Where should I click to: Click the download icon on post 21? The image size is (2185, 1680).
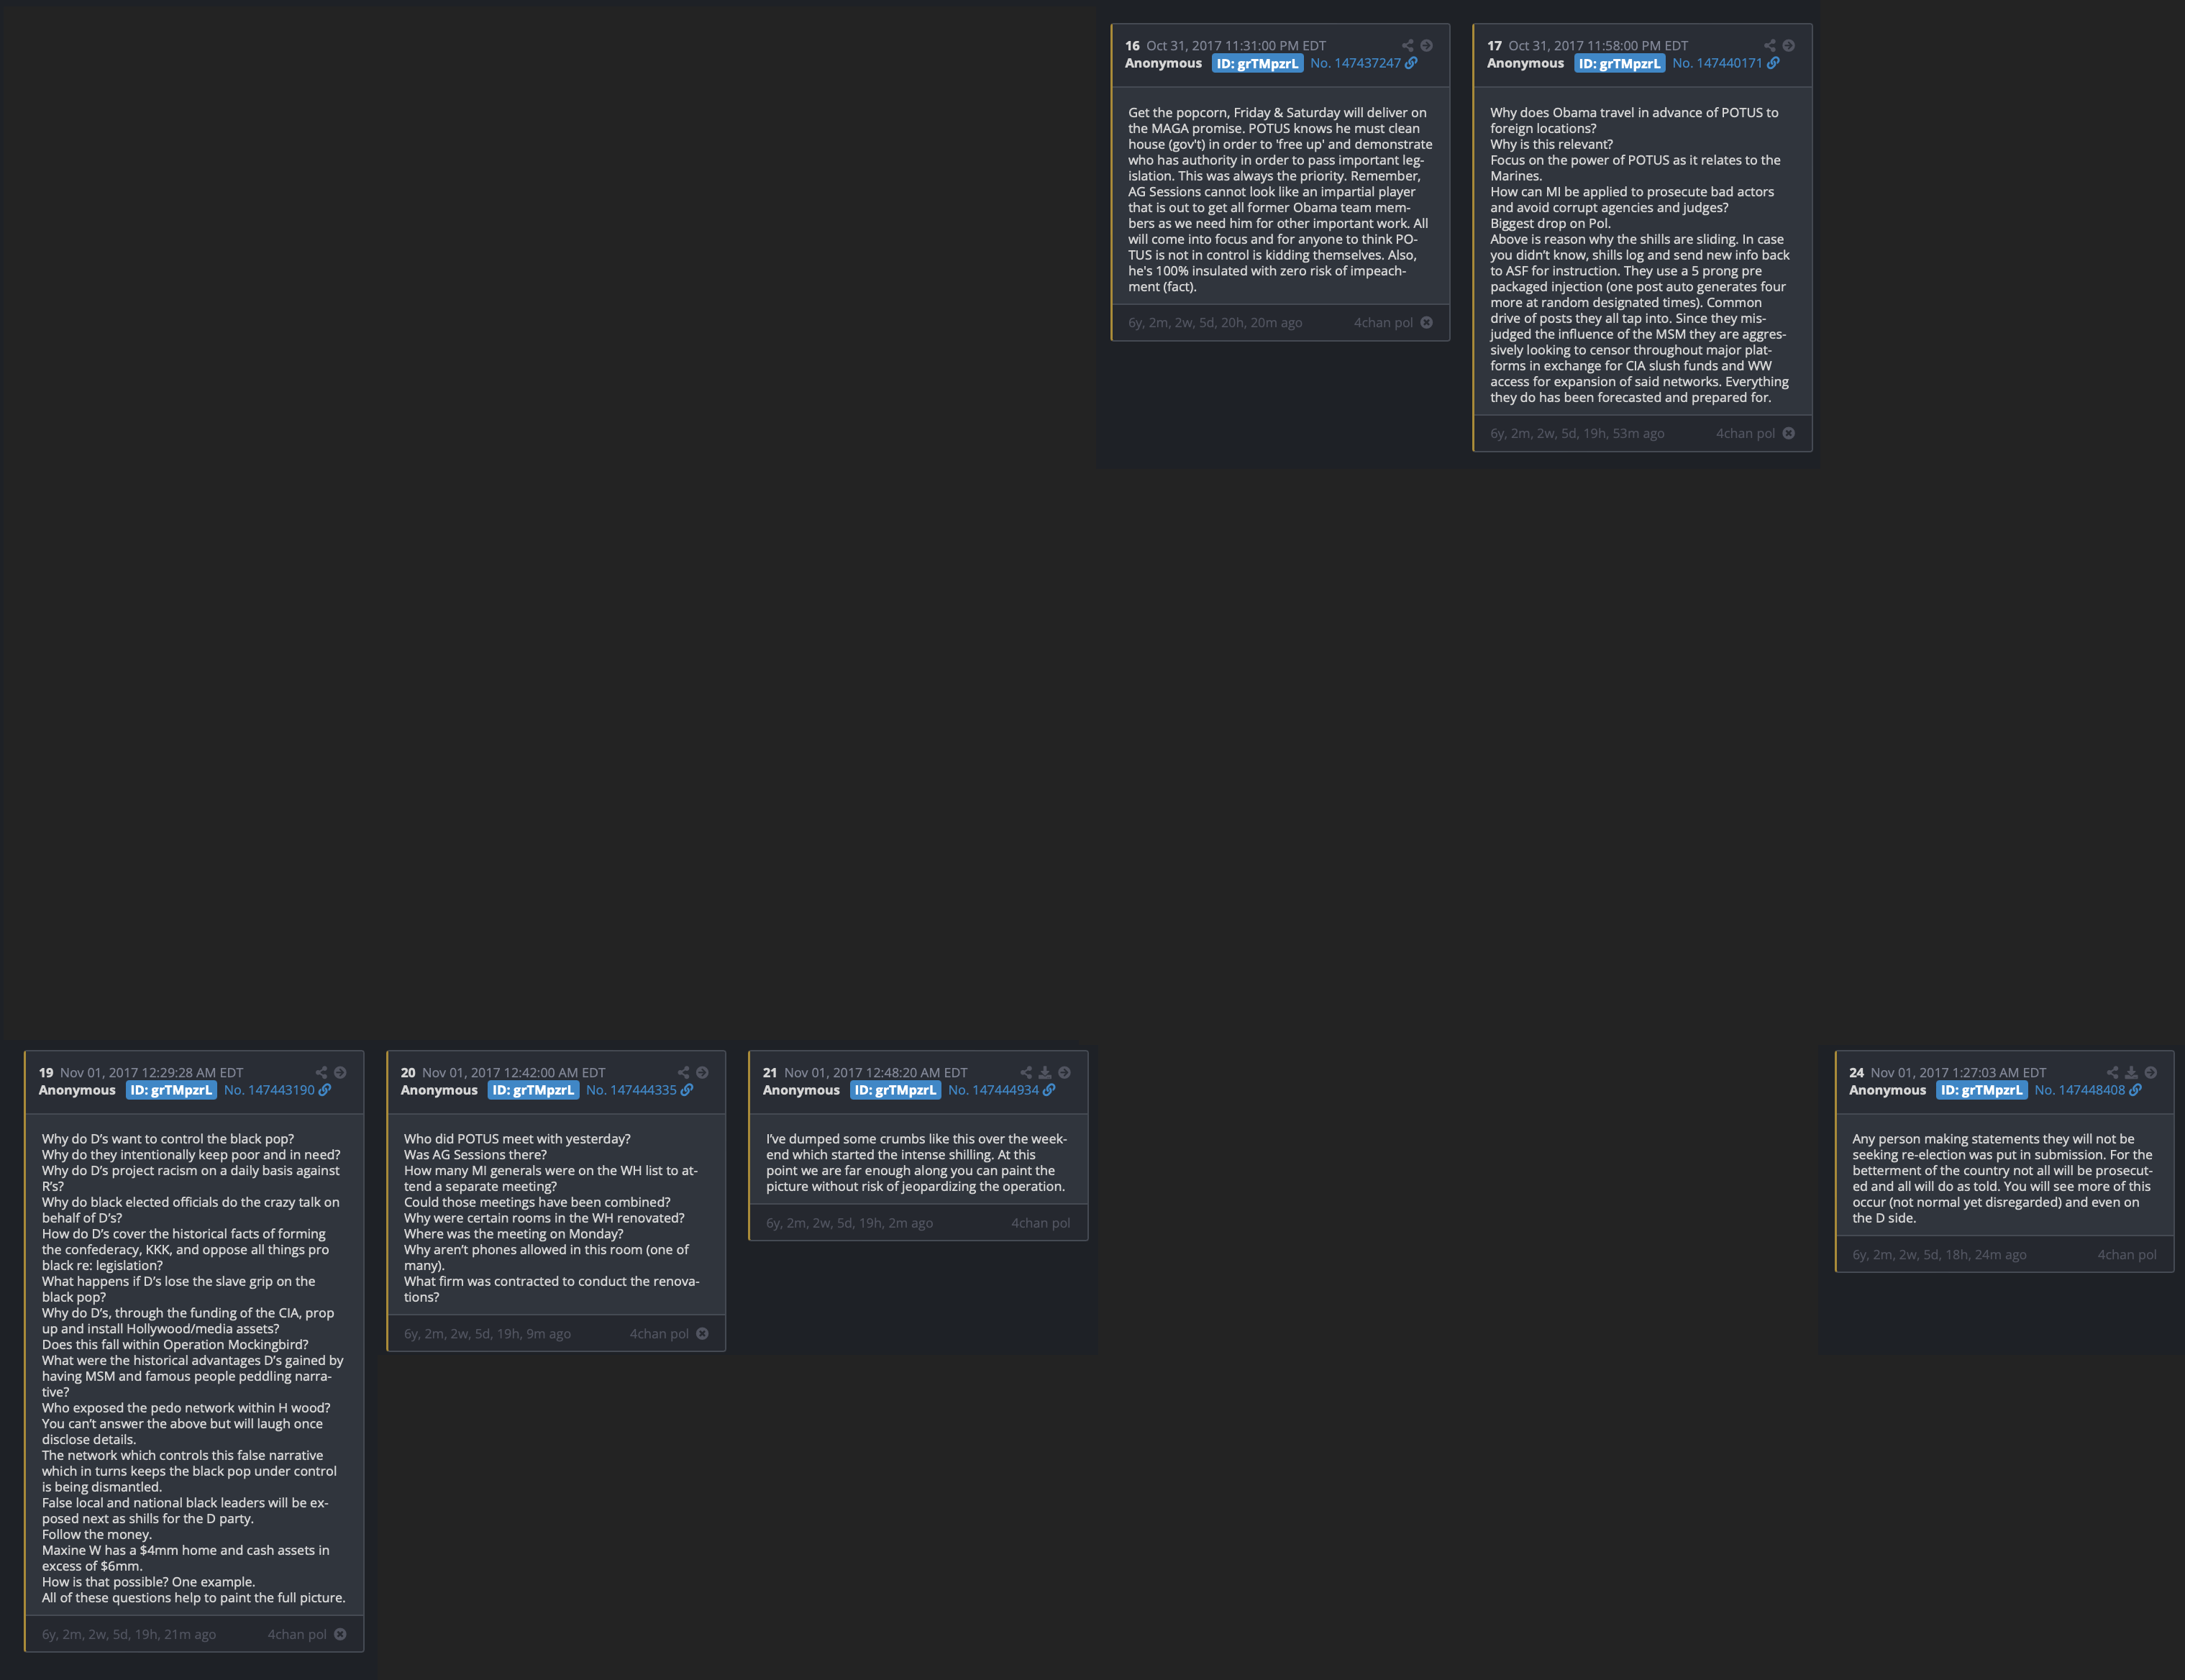pos(1045,1072)
